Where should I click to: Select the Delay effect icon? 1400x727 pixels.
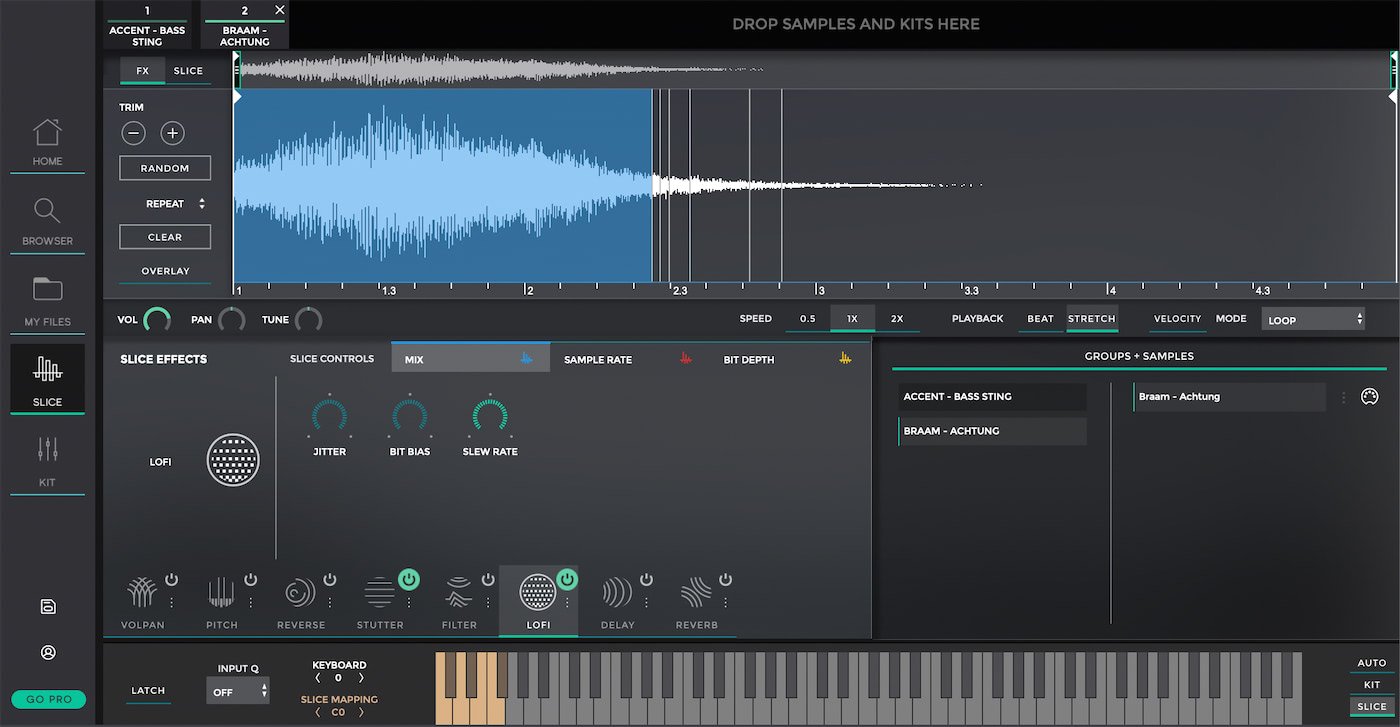point(617,593)
